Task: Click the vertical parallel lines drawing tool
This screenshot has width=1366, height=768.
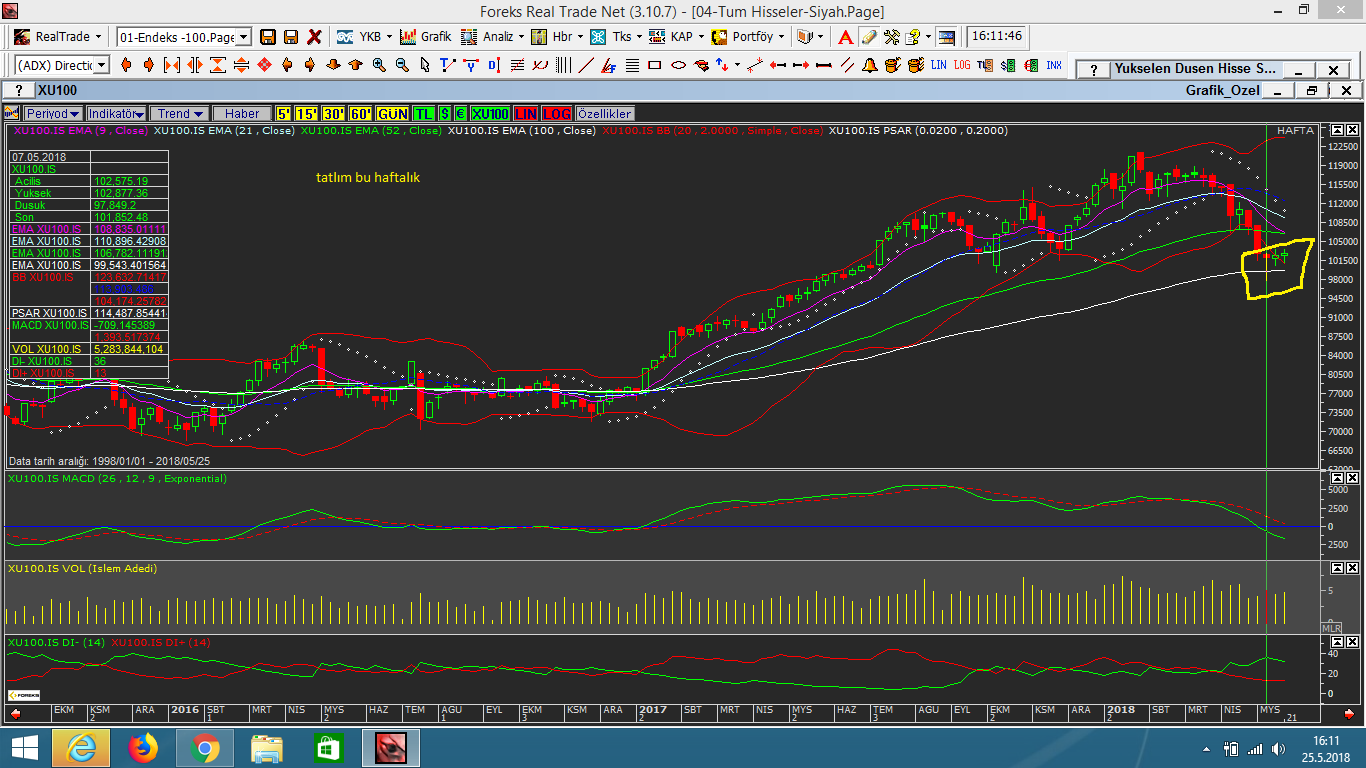Action: click(563, 65)
